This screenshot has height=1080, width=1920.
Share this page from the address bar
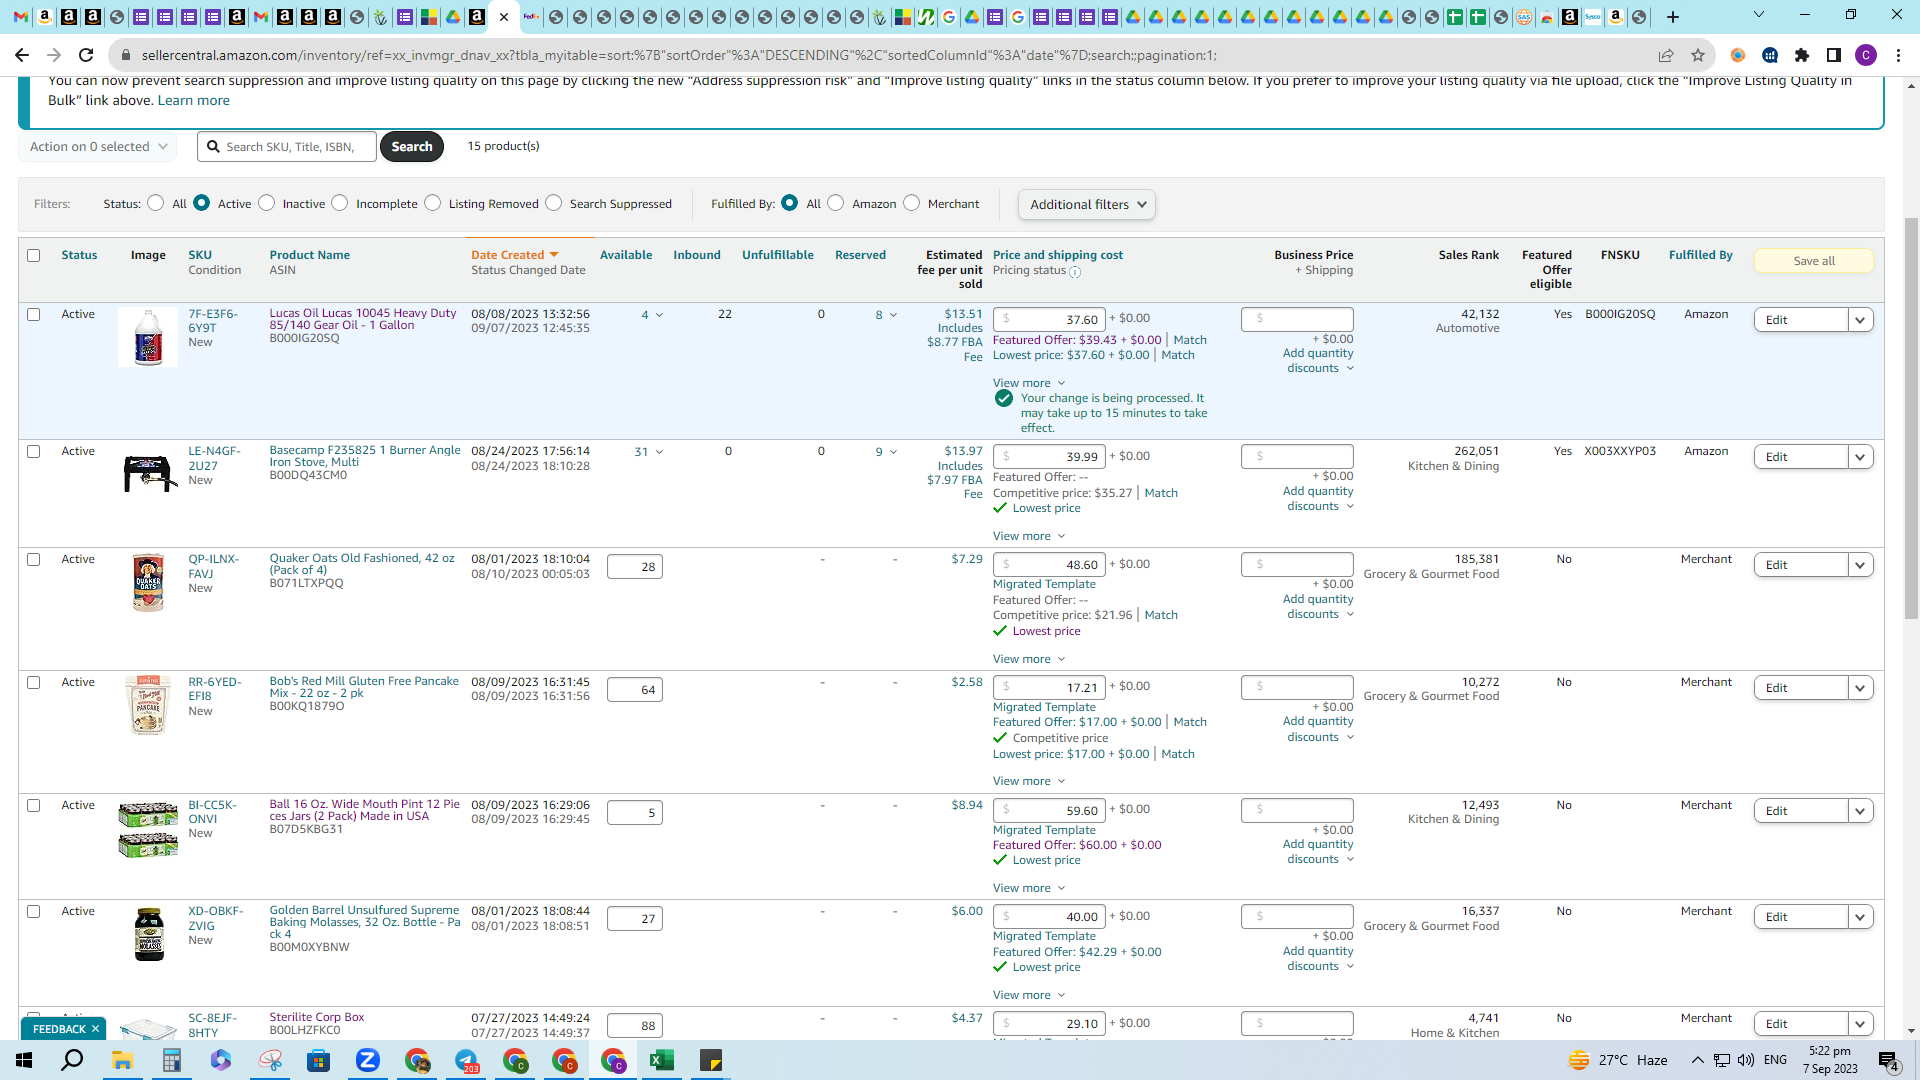tap(1666, 55)
